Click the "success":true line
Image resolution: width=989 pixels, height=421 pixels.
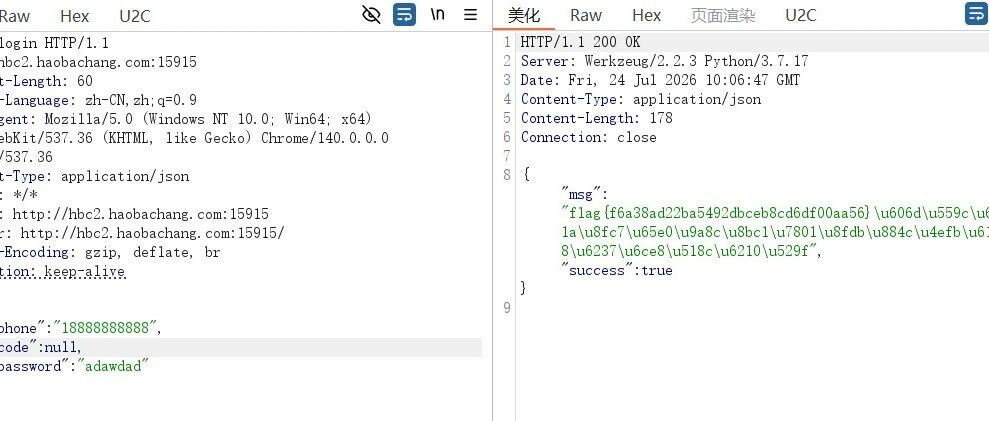pyautogui.click(x=616, y=270)
